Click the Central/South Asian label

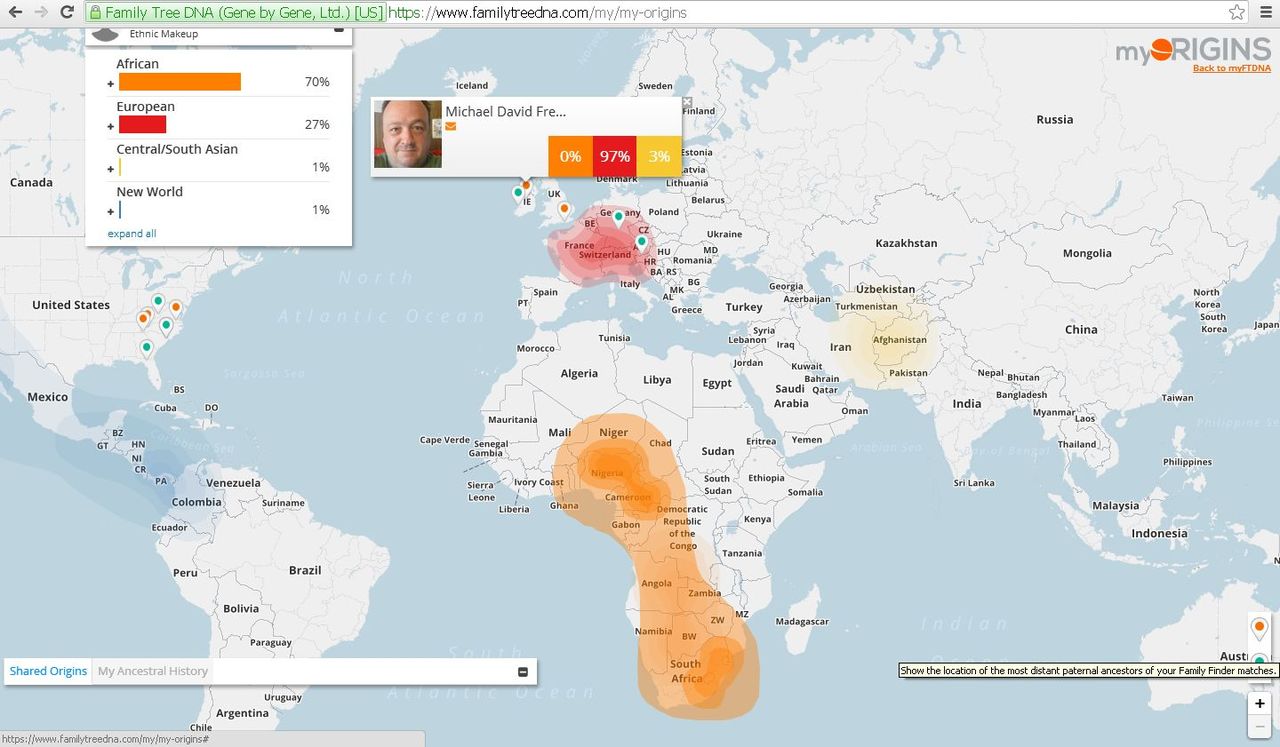[177, 149]
